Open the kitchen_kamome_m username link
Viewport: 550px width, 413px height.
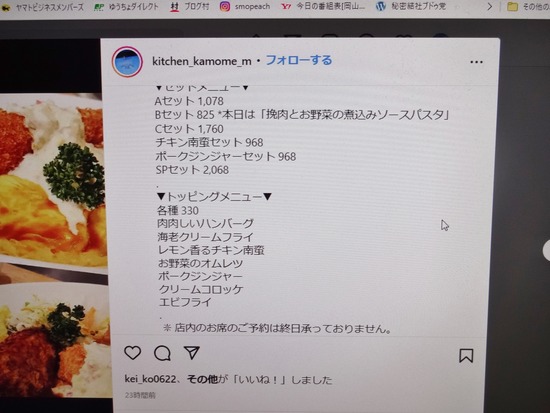[202, 61]
